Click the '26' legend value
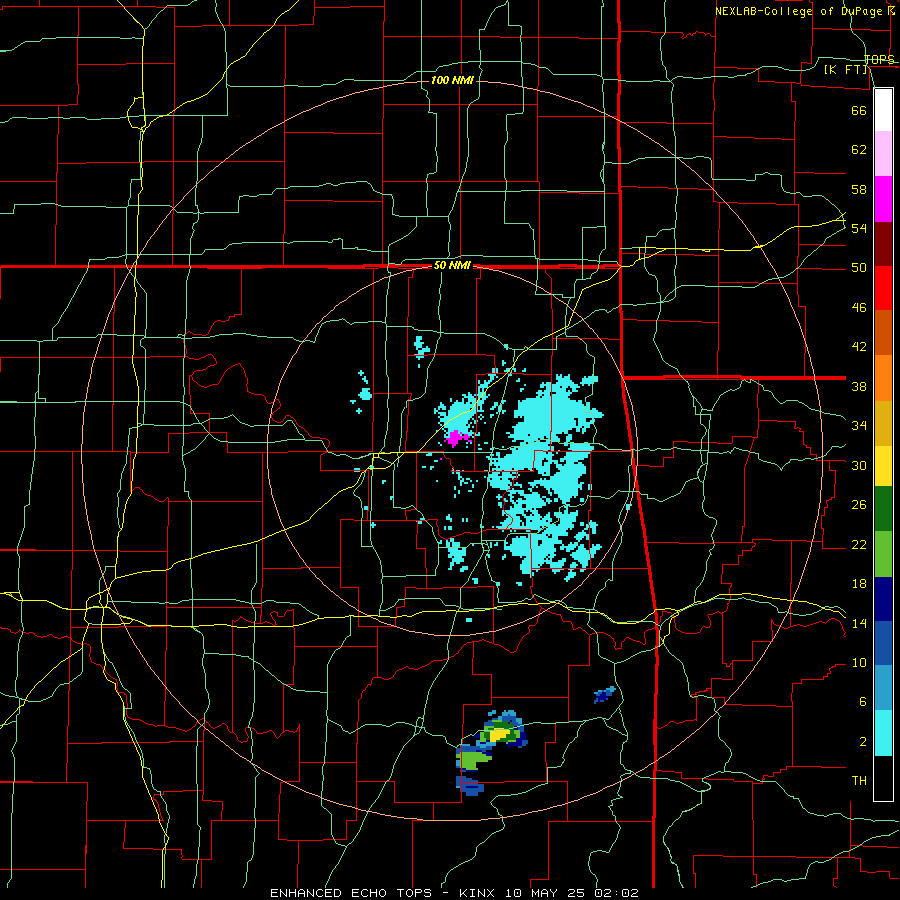900x900 pixels. [859, 505]
